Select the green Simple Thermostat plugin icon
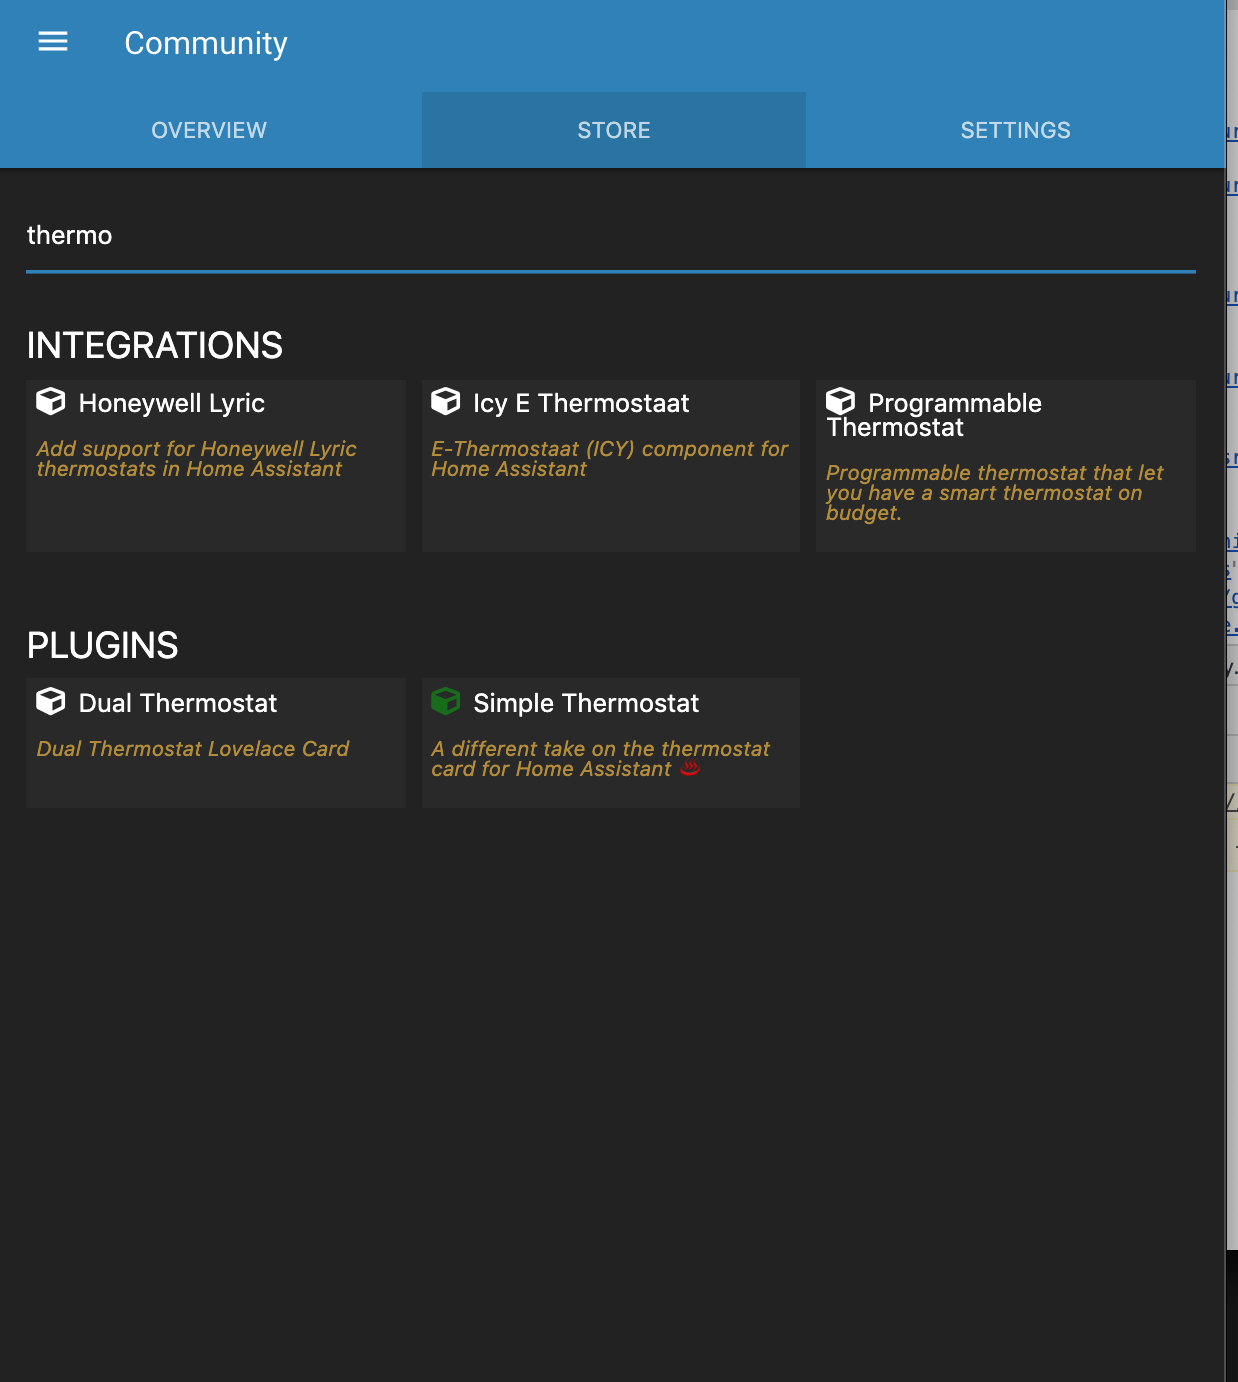Viewport: 1238px width, 1382px height. 446,702
